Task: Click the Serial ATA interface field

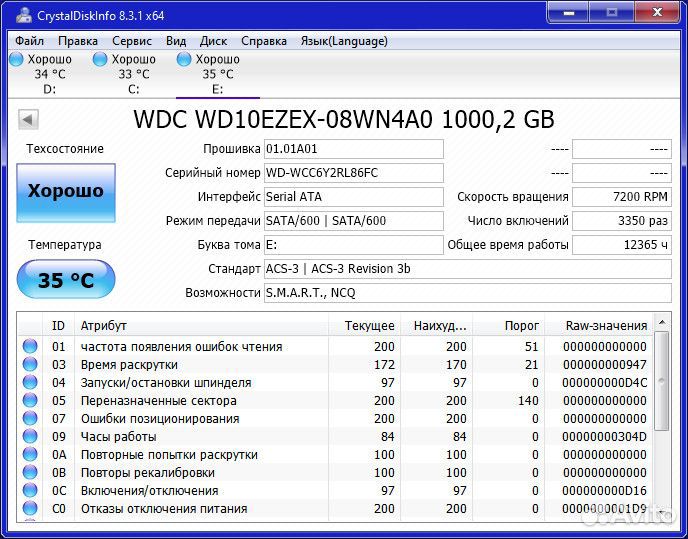Action: pyautogui.click(x=354, y=197)
